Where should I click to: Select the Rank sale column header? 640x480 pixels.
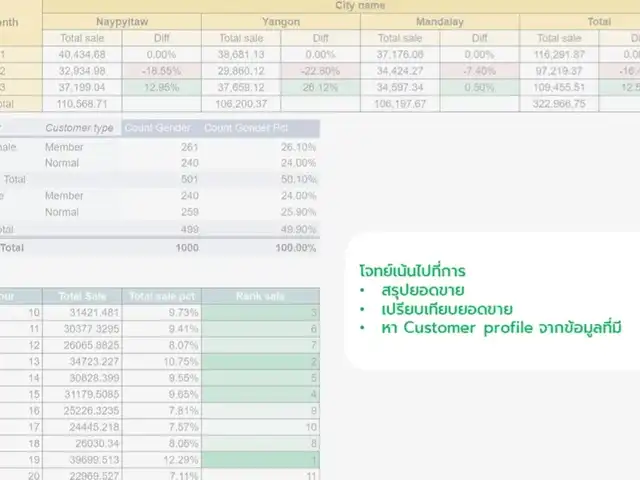coord(261,295)
